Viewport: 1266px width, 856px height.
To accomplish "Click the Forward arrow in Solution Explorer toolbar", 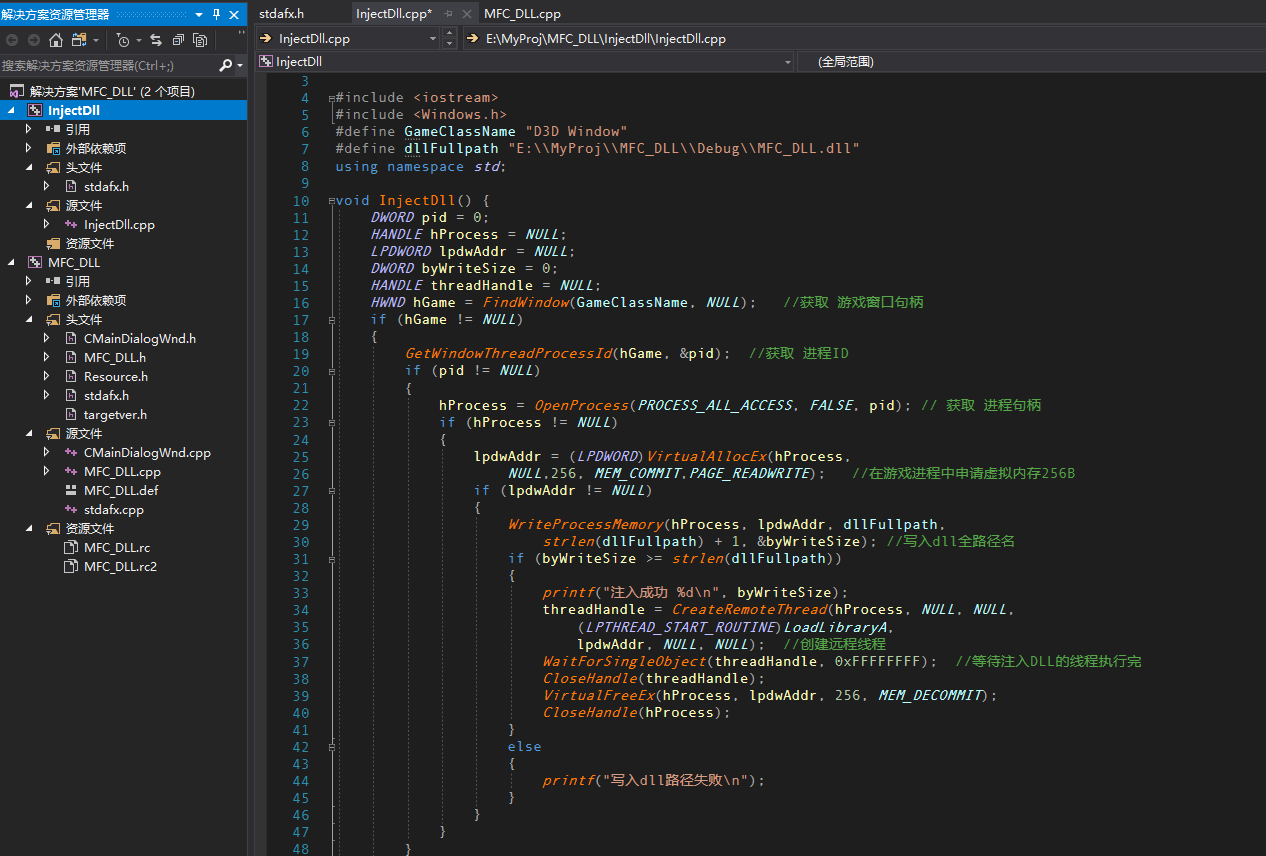I will (33, 40).
